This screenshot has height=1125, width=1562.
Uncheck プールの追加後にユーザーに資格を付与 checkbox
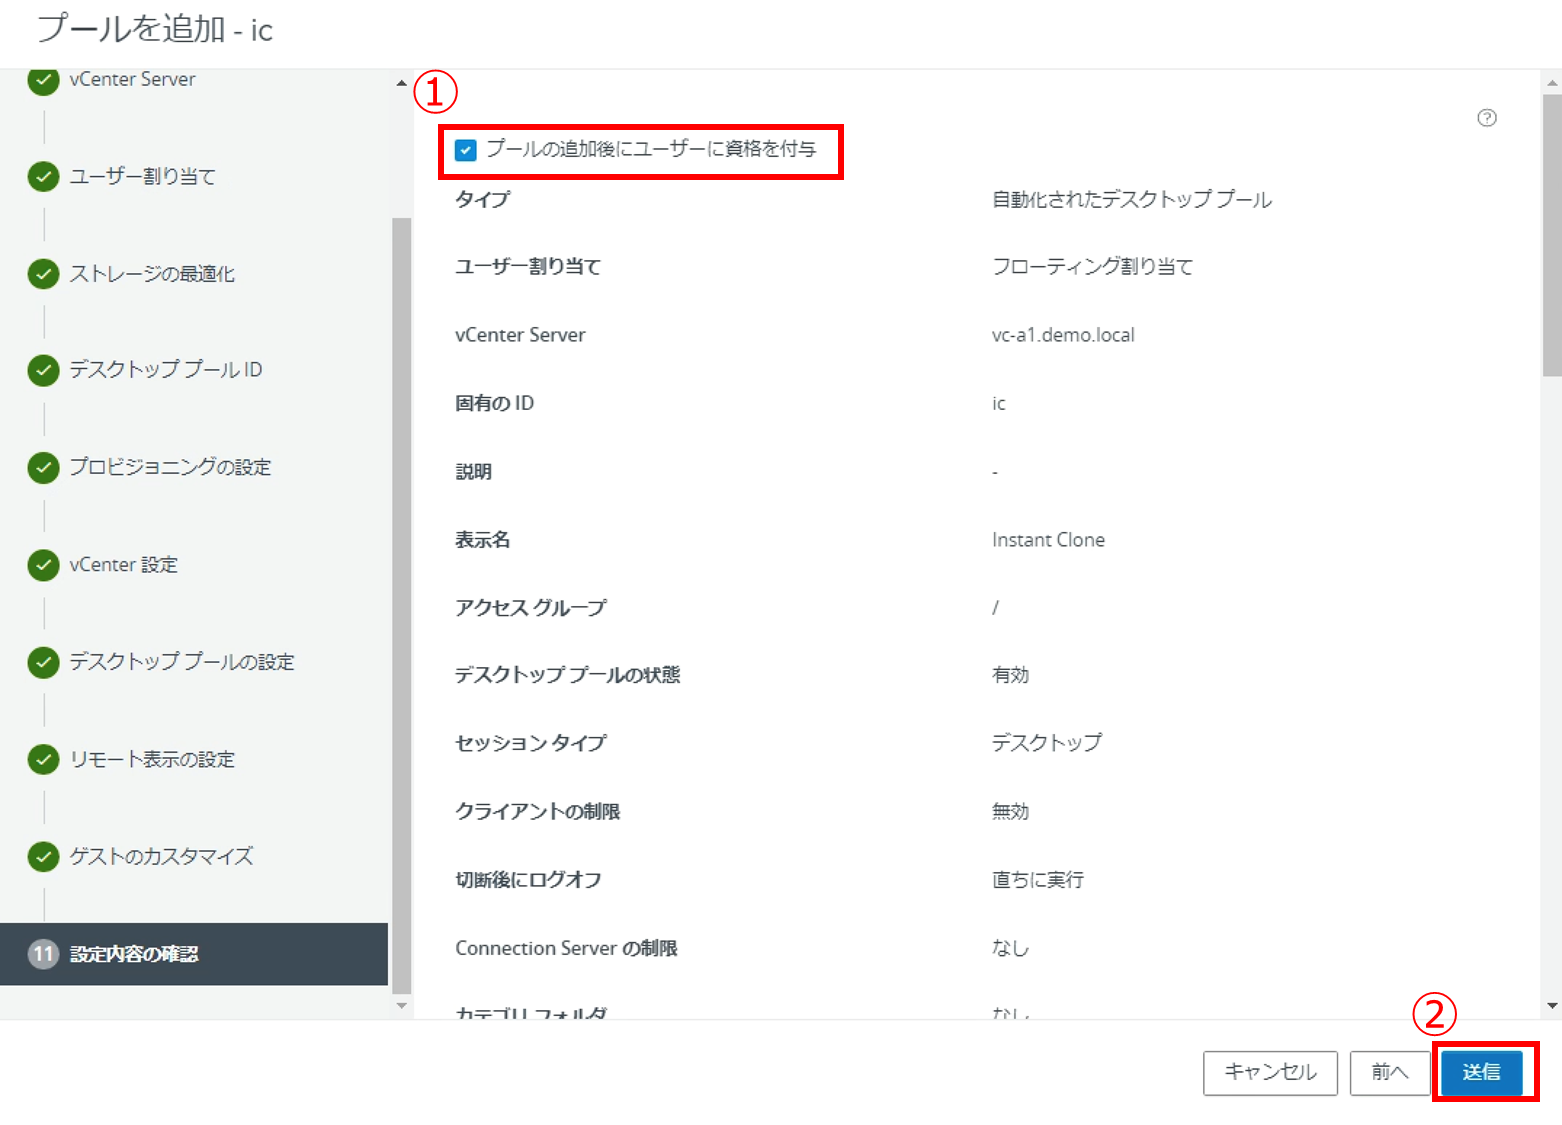pos(465,150)
